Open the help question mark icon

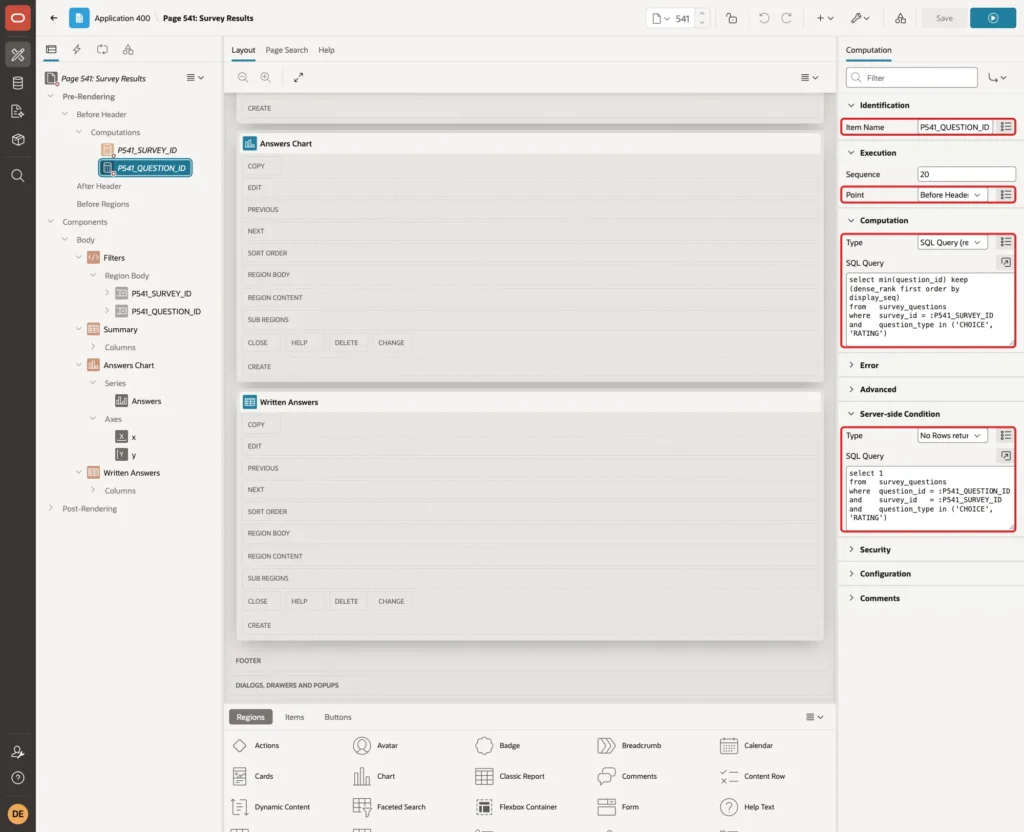tap(18, 778)
